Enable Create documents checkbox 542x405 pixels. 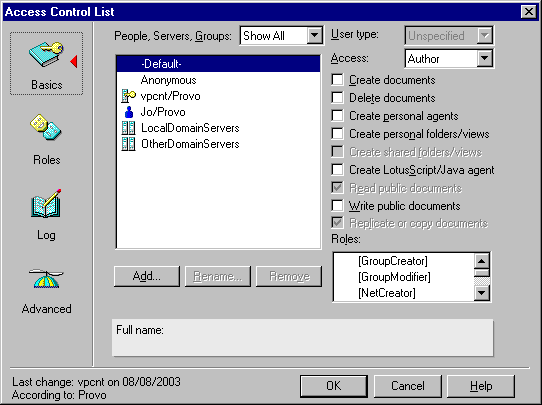click(x=337, y=80)
